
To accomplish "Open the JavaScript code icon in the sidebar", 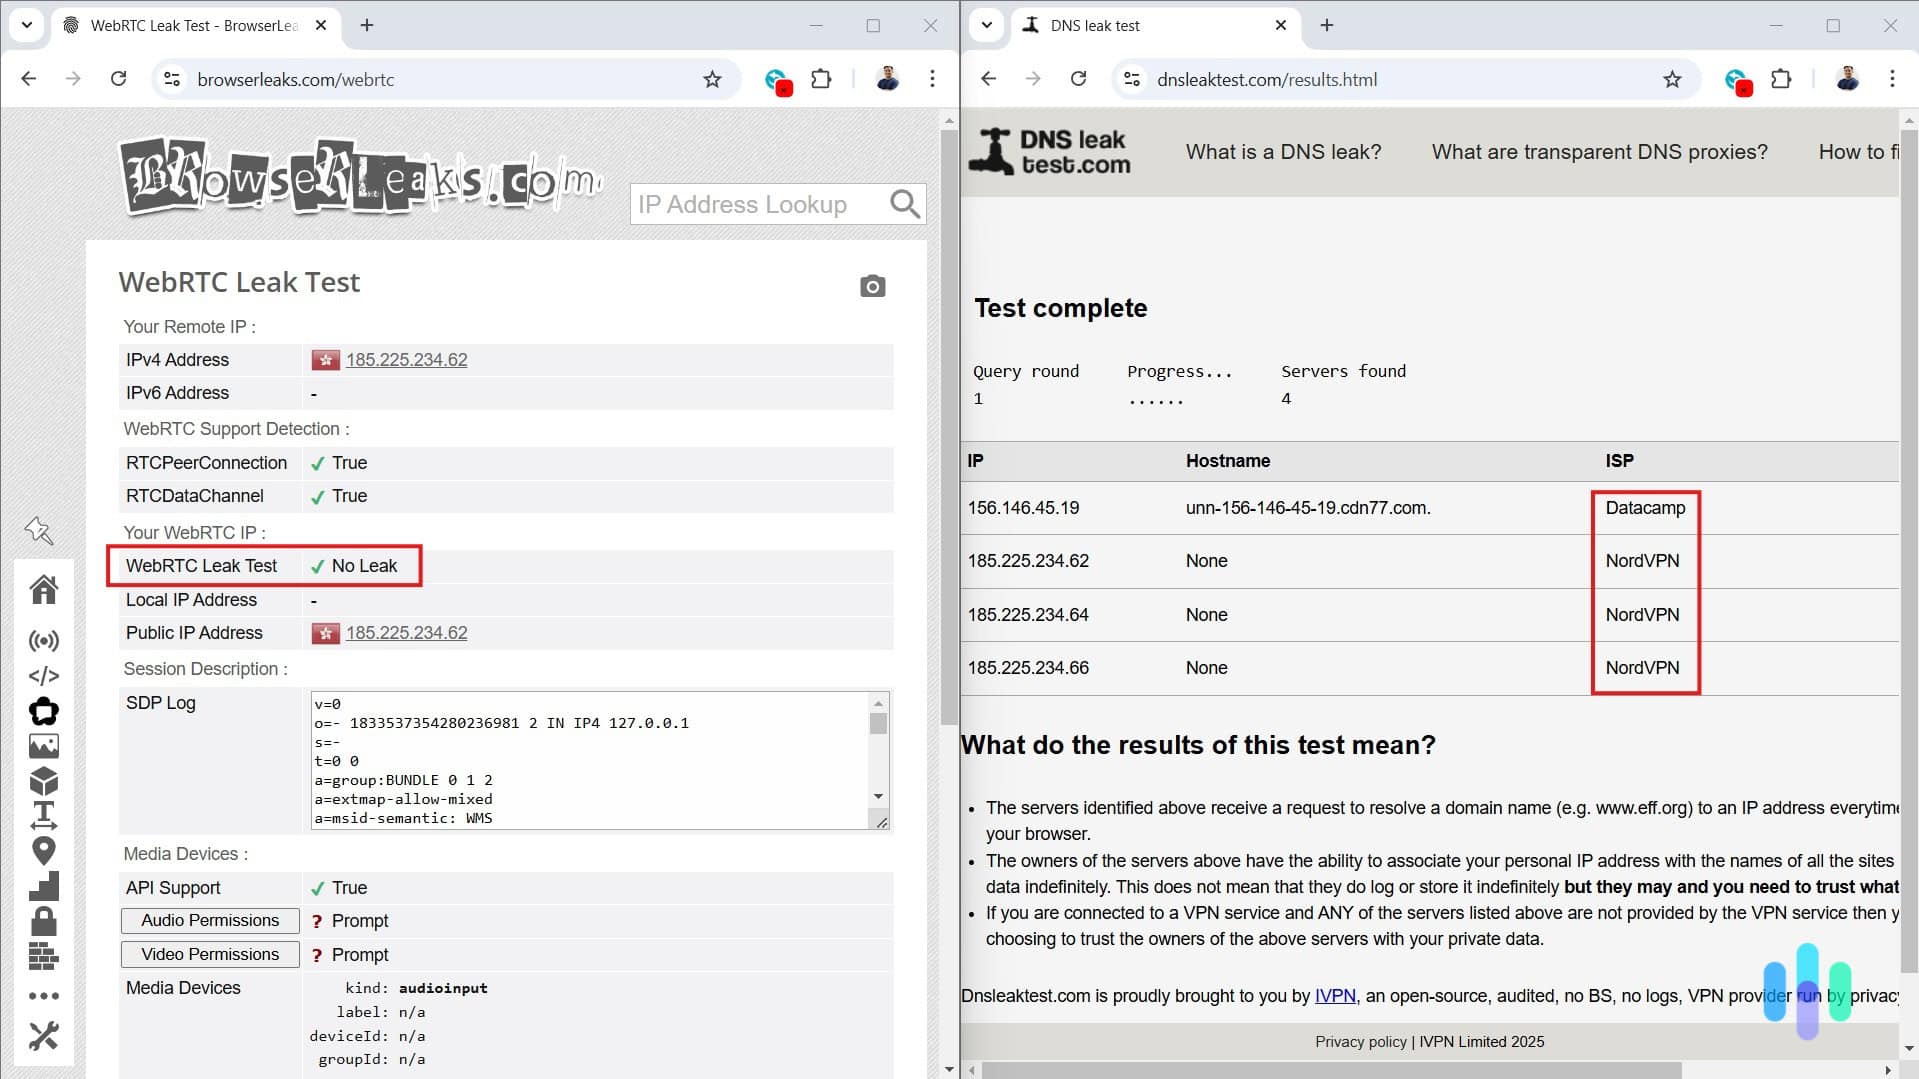I will (44, 675).
